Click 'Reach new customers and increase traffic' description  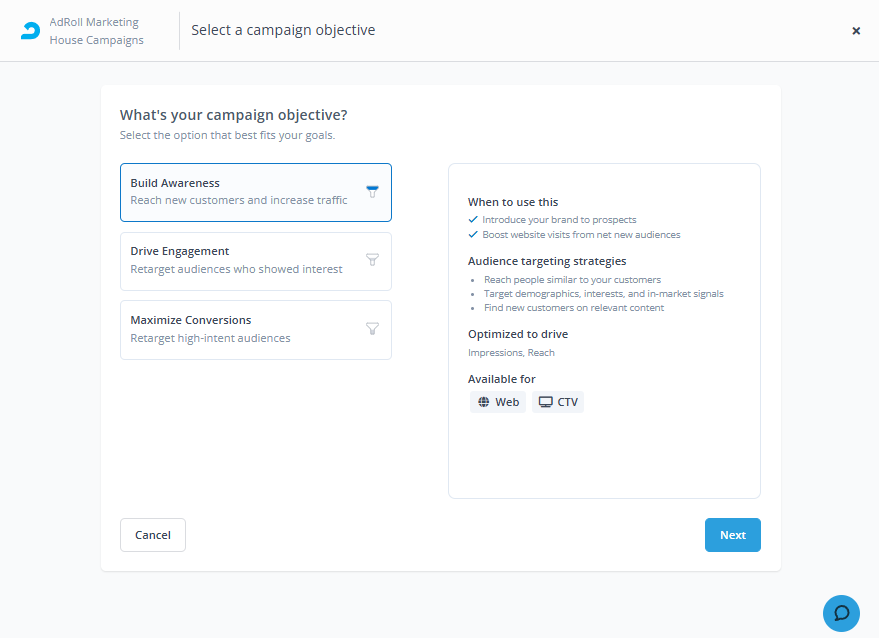(x=239, y=200)
